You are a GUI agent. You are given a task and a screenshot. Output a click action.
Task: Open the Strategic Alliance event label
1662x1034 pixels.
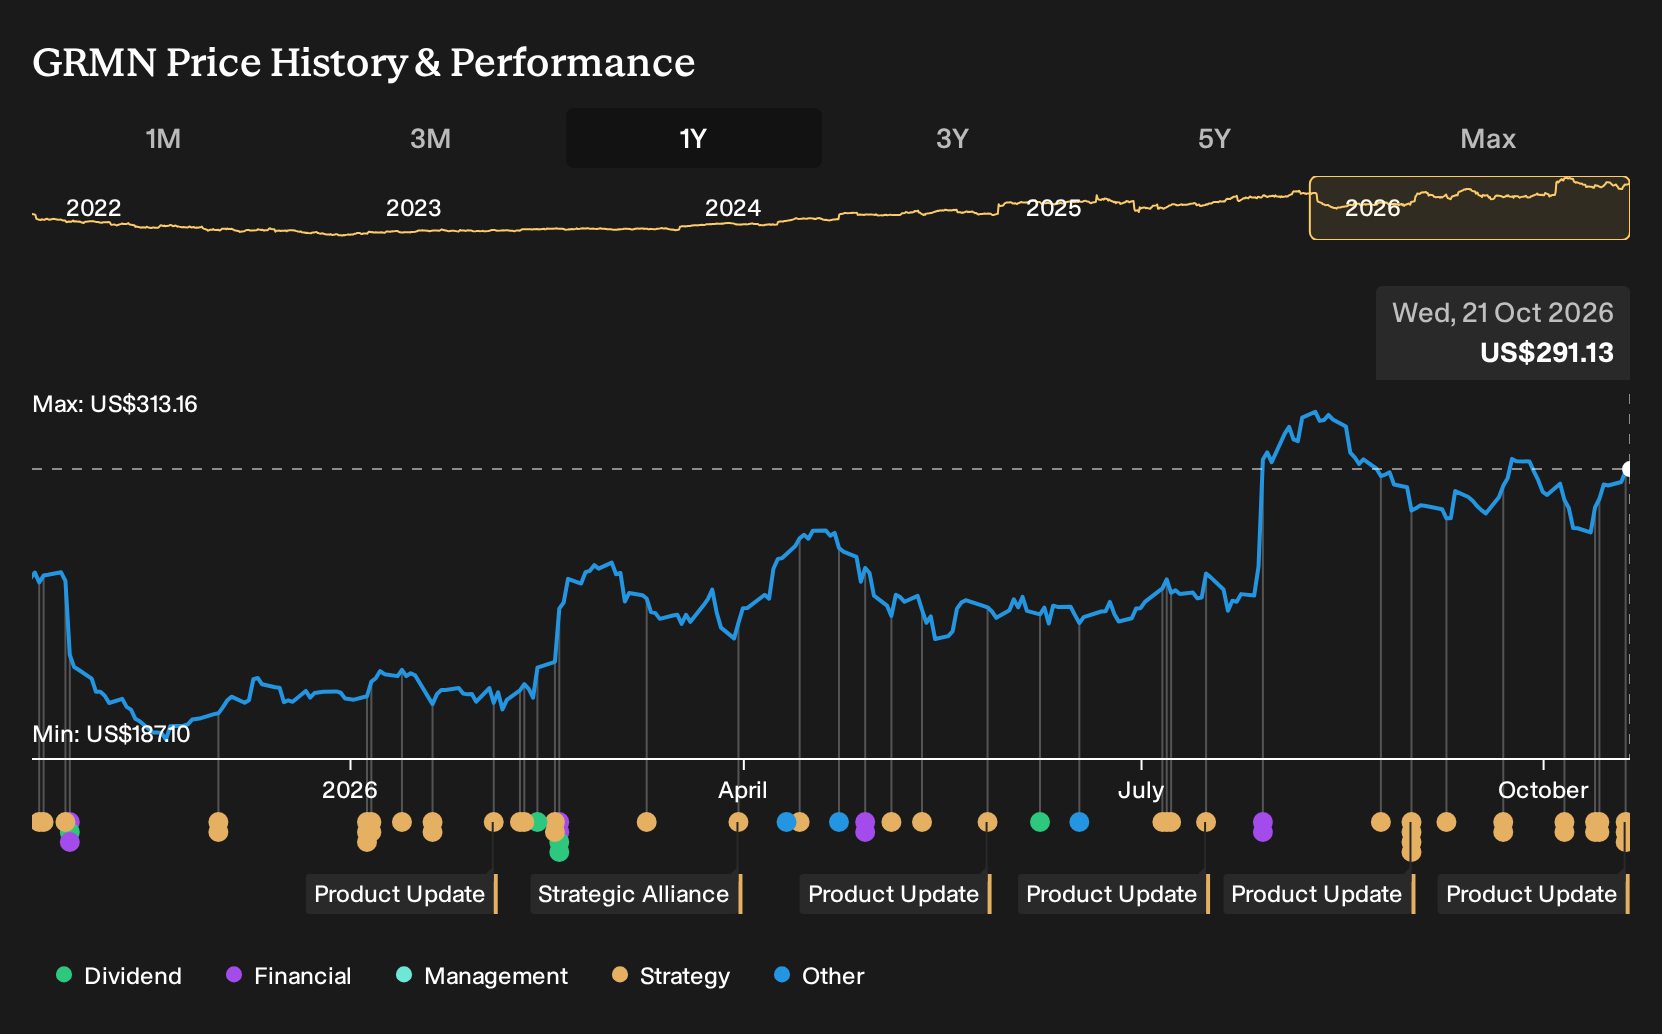tap(636, 894)
